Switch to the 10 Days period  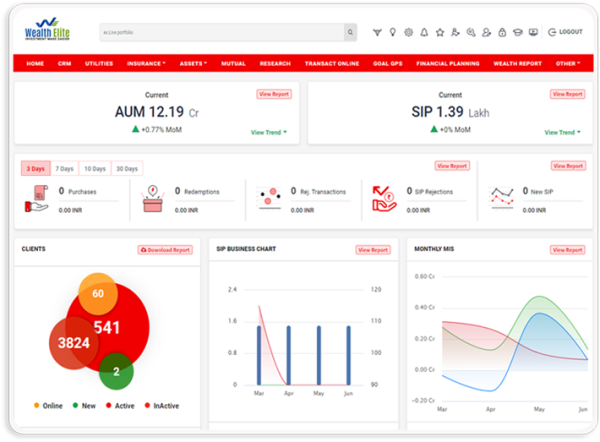[95, 168]
